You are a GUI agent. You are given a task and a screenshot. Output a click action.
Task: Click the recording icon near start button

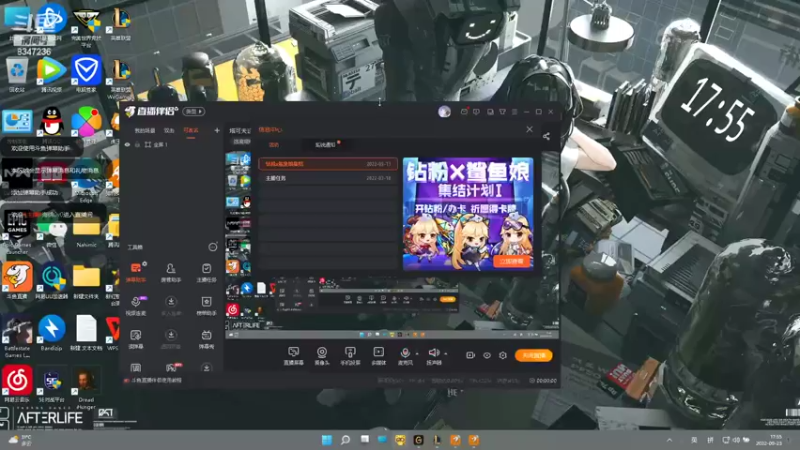[x=470, y=355]
